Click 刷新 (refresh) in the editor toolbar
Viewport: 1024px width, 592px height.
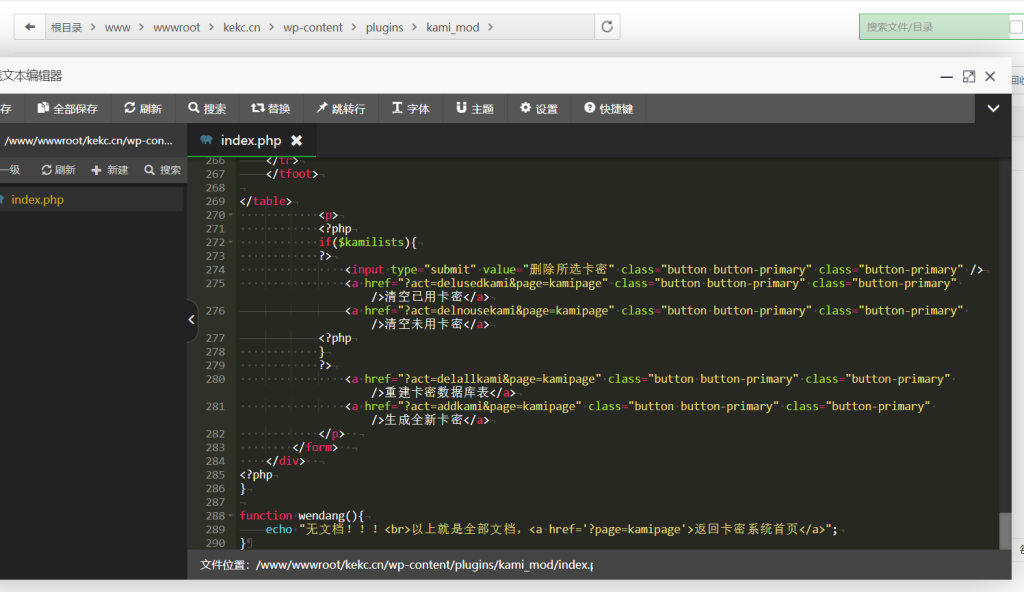(143, 108)
